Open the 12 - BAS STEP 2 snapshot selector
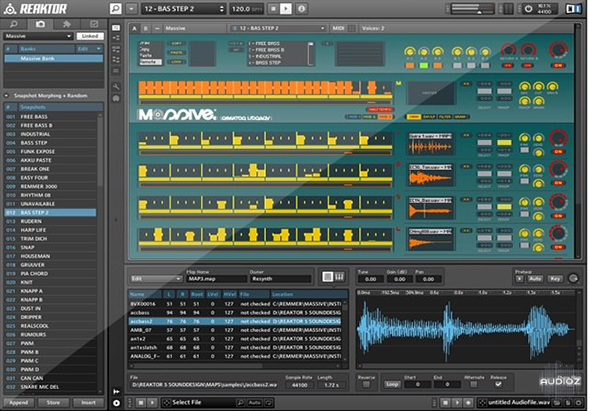The width and height of the screenshot is (590, 411). pos(184,9)
